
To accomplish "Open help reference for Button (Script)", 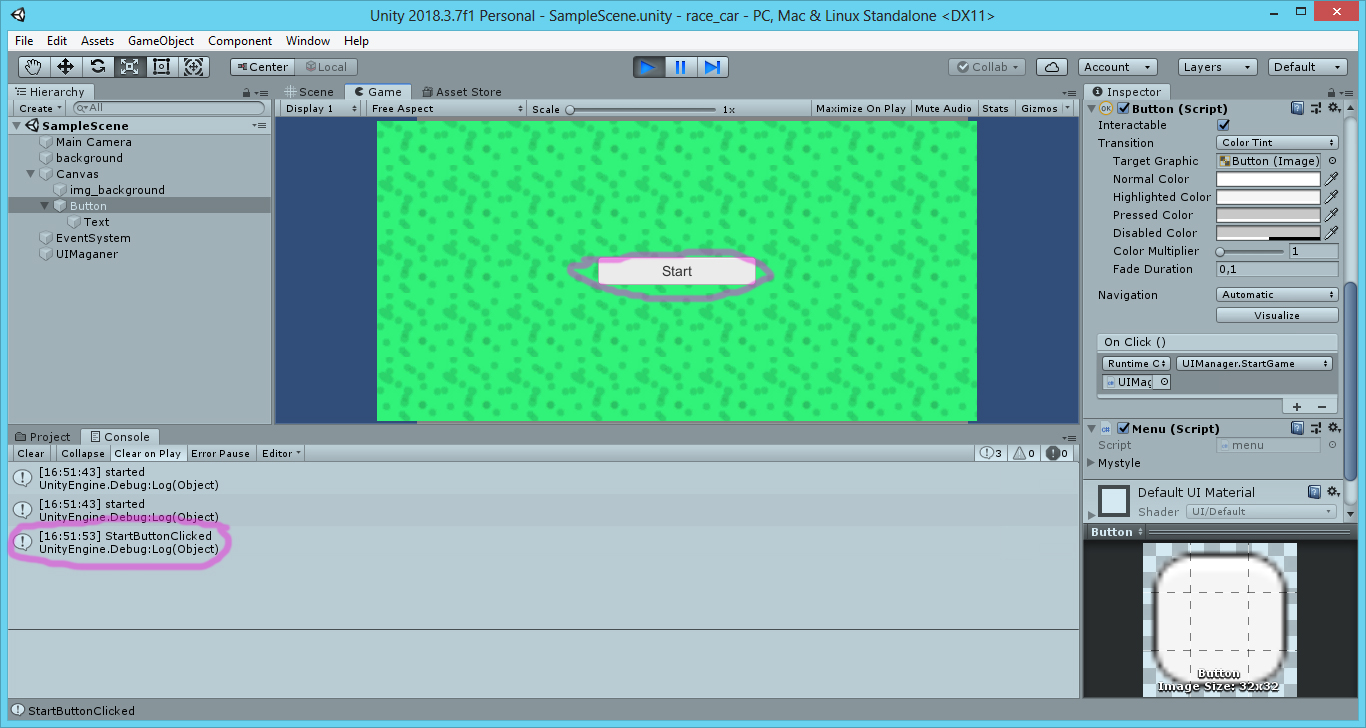I will pyautogui.click(x=1297, y=108).
